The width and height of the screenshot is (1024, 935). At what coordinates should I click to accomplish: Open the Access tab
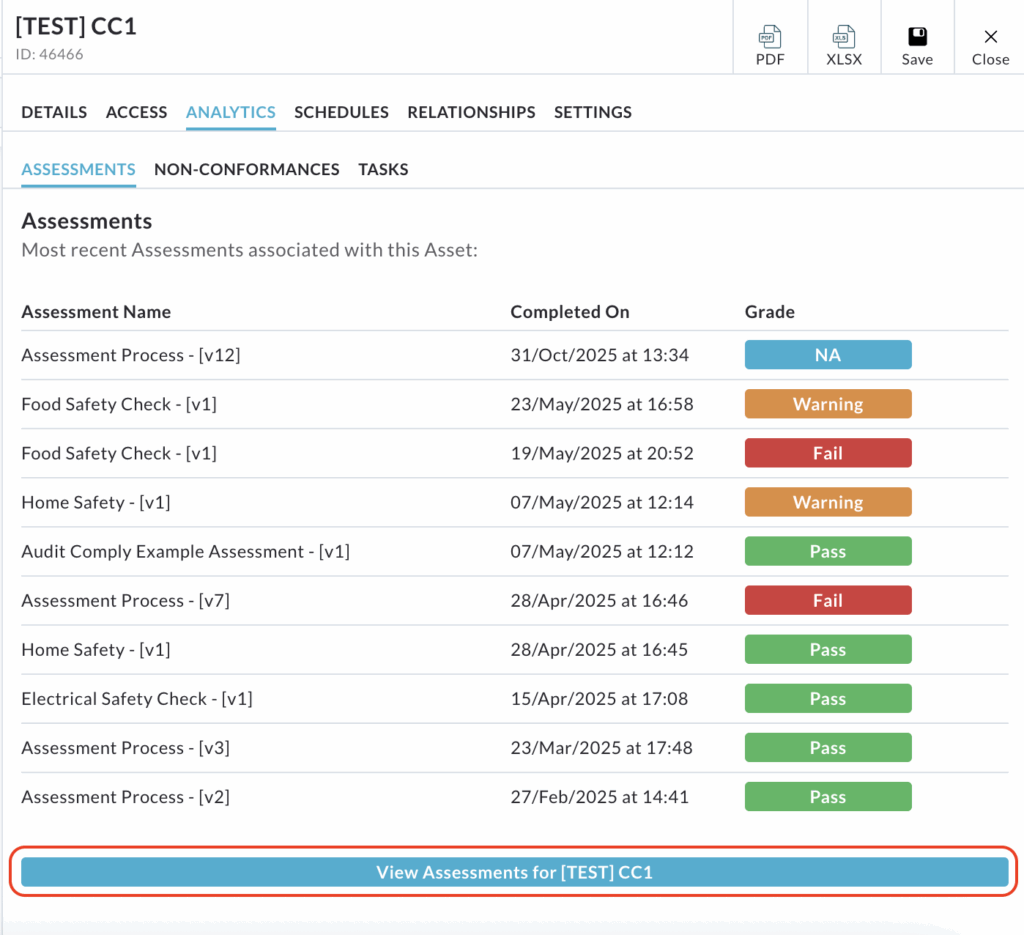136,112
